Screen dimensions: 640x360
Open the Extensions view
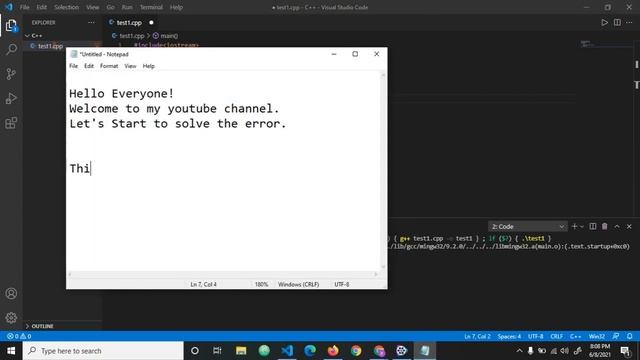(11, 123)
